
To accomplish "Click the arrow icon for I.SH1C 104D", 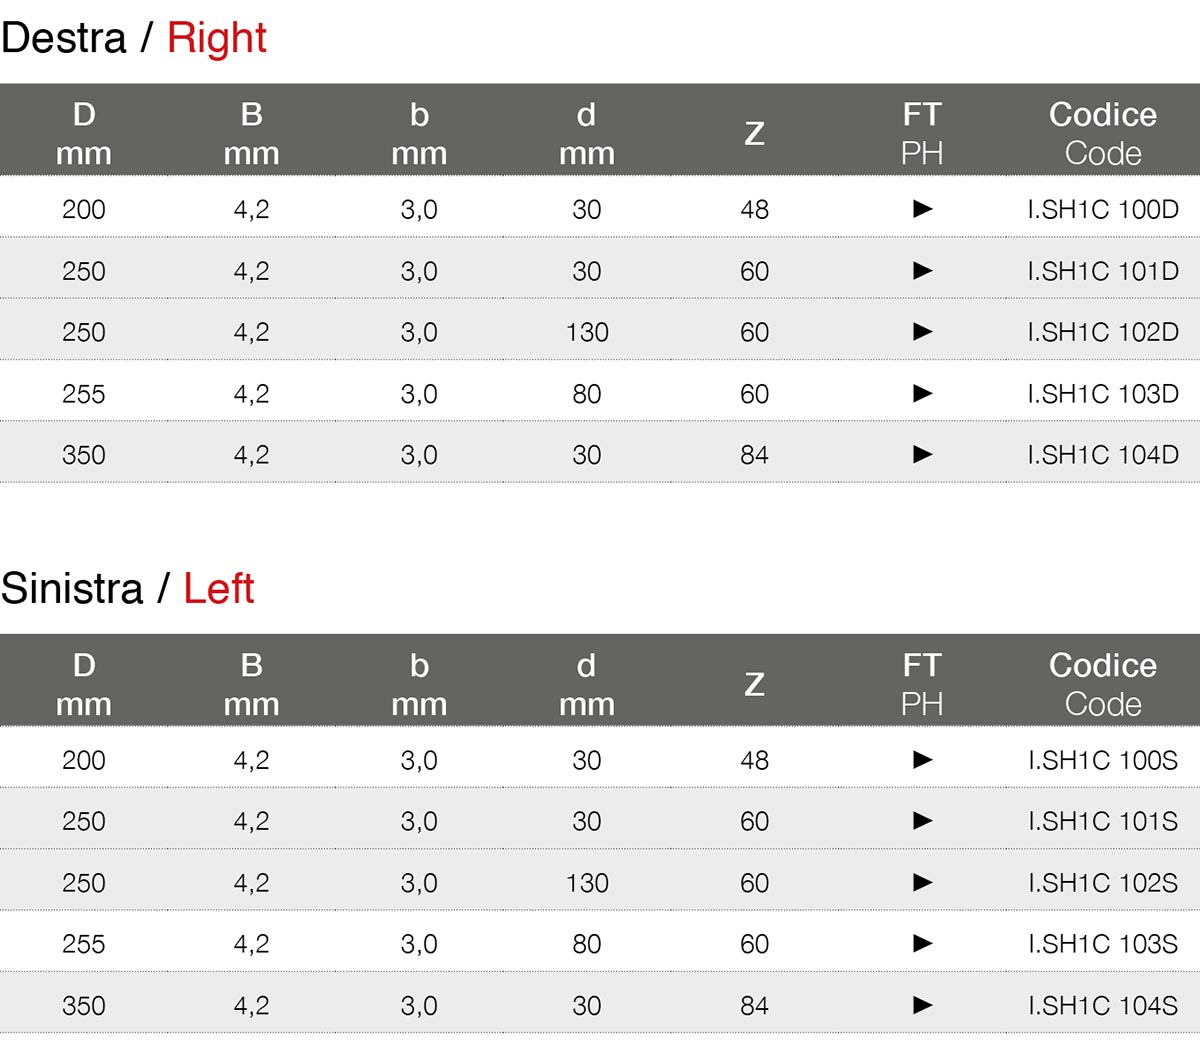I will 922,455.
